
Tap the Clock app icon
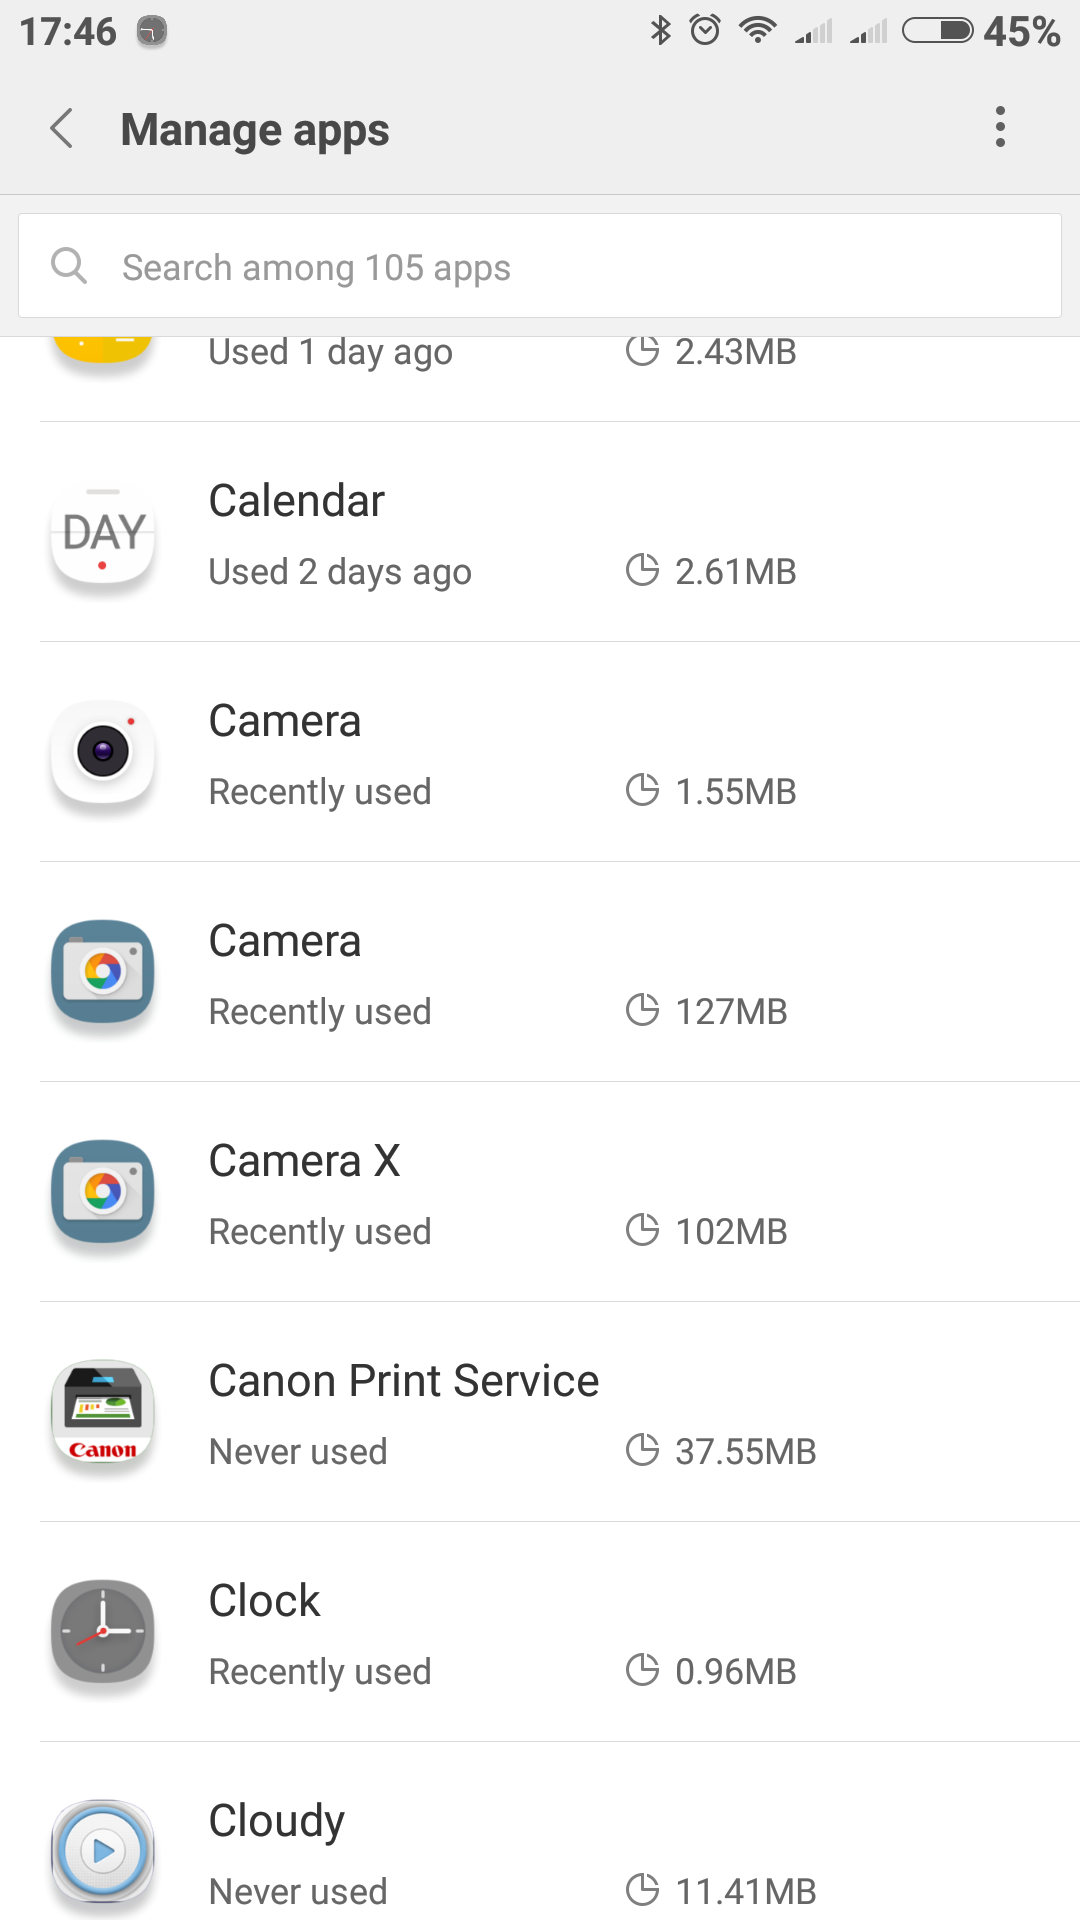(x=103, y=1632)
